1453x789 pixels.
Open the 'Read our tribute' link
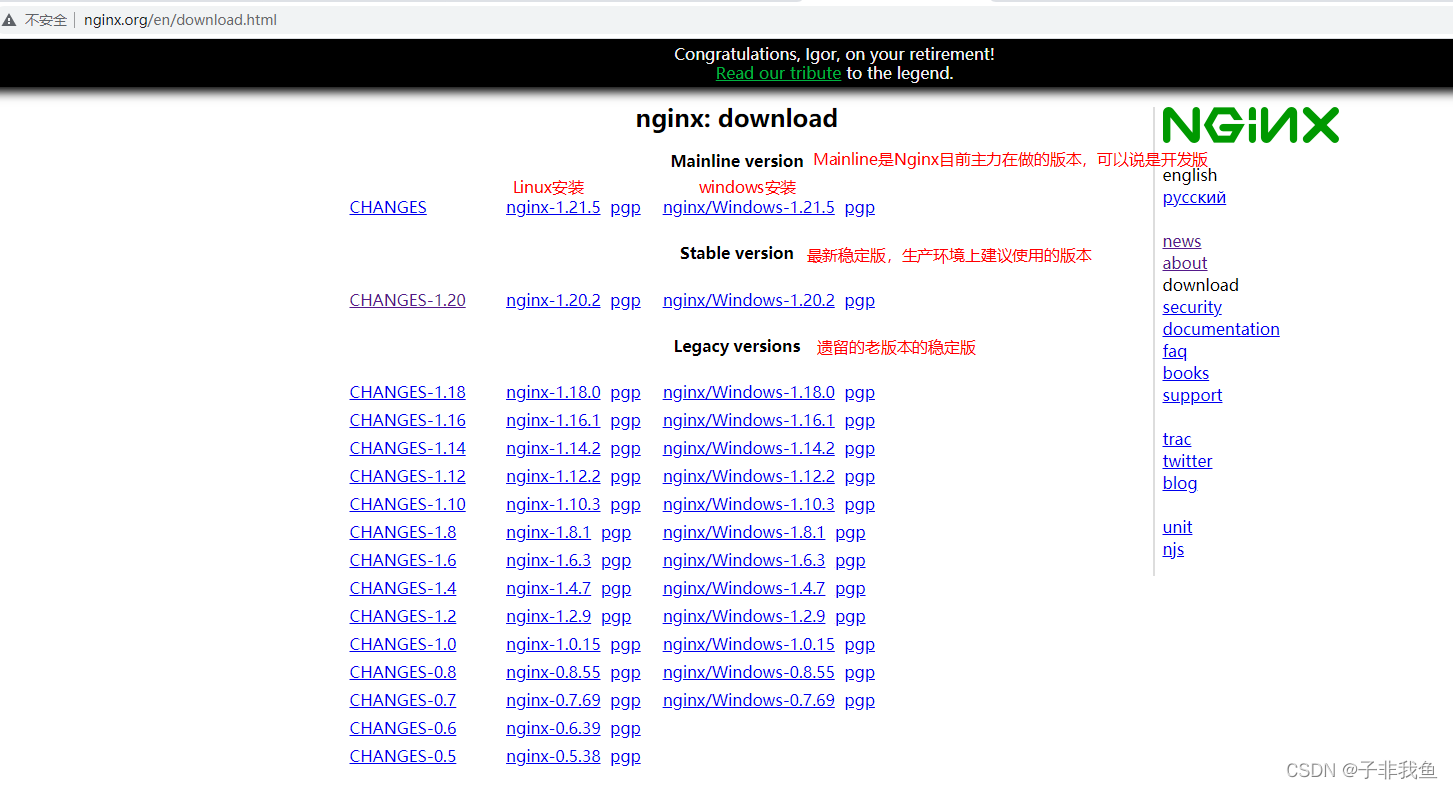click(778, 73)
